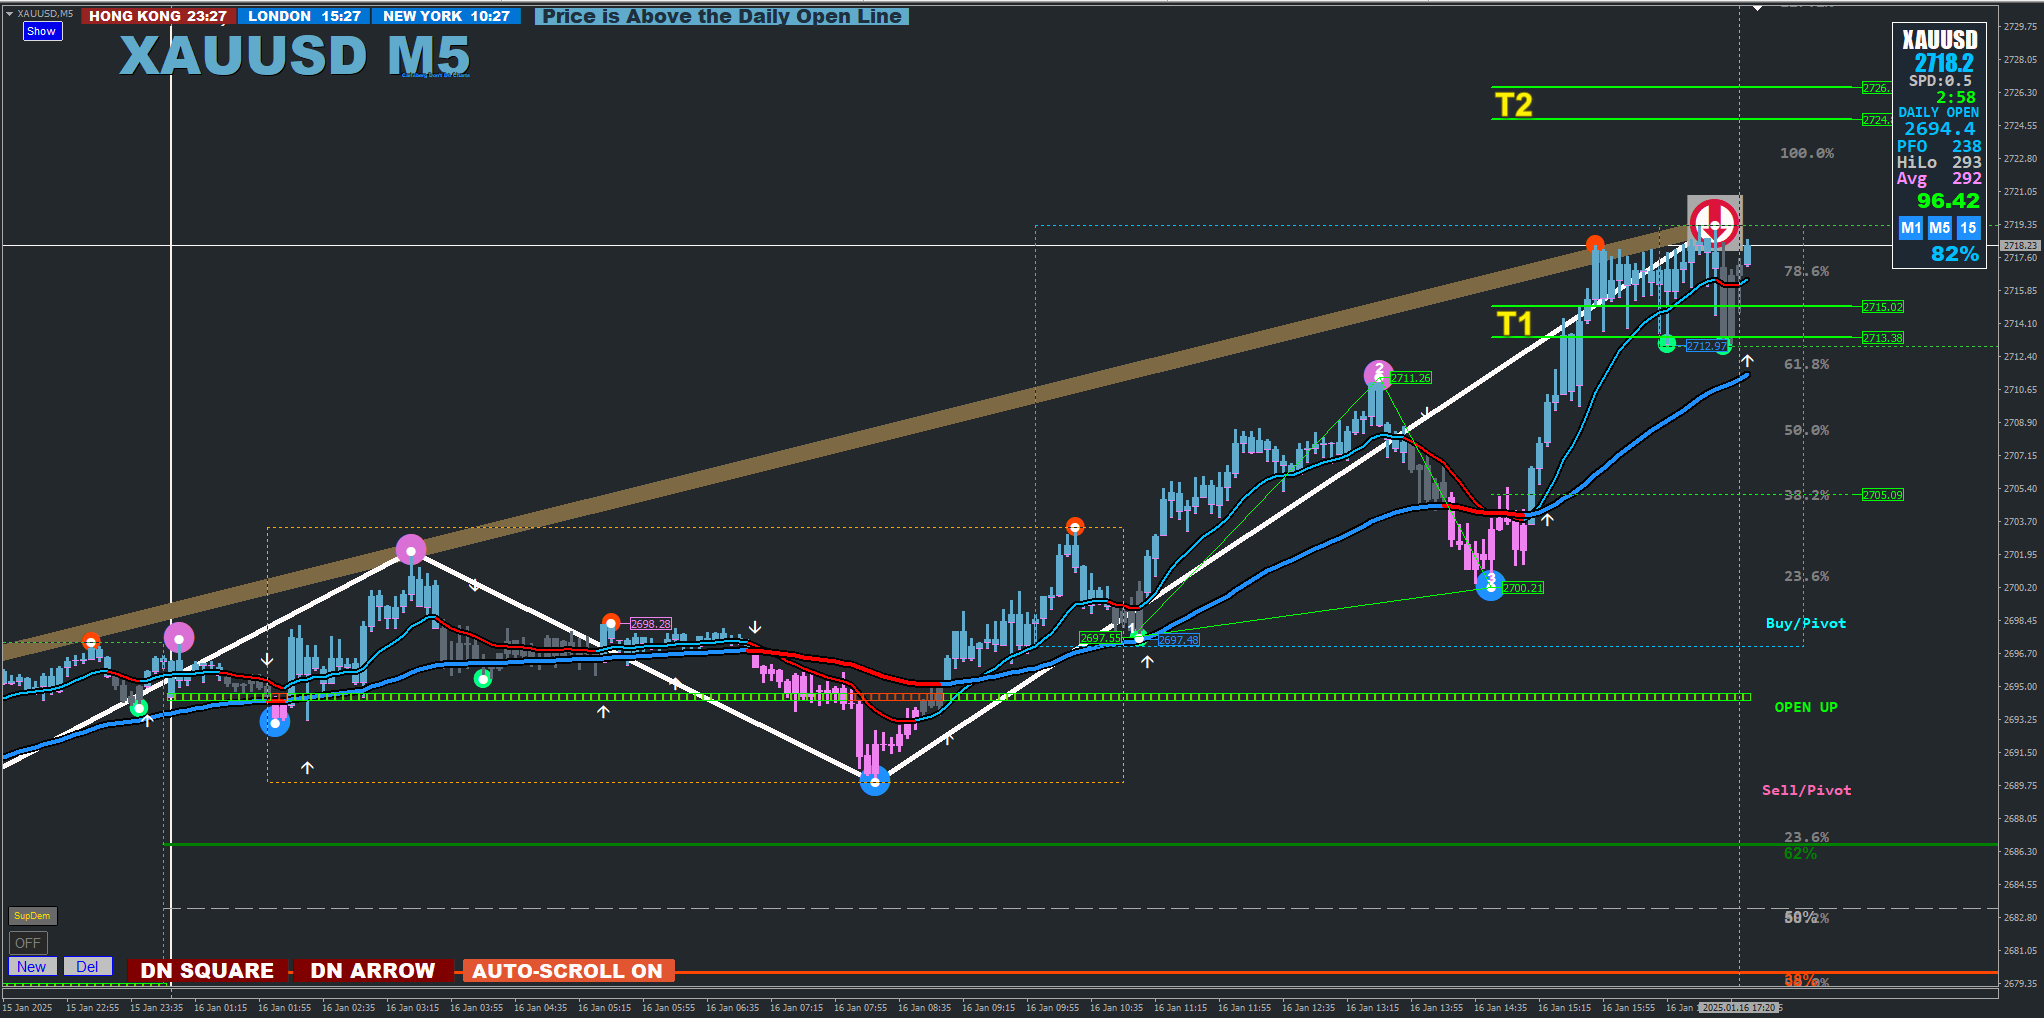The width and height of the screenshot is (2044, 1018).
Task: Click the red down-arrow sell signal icon
Action: tap(1714, 221)
